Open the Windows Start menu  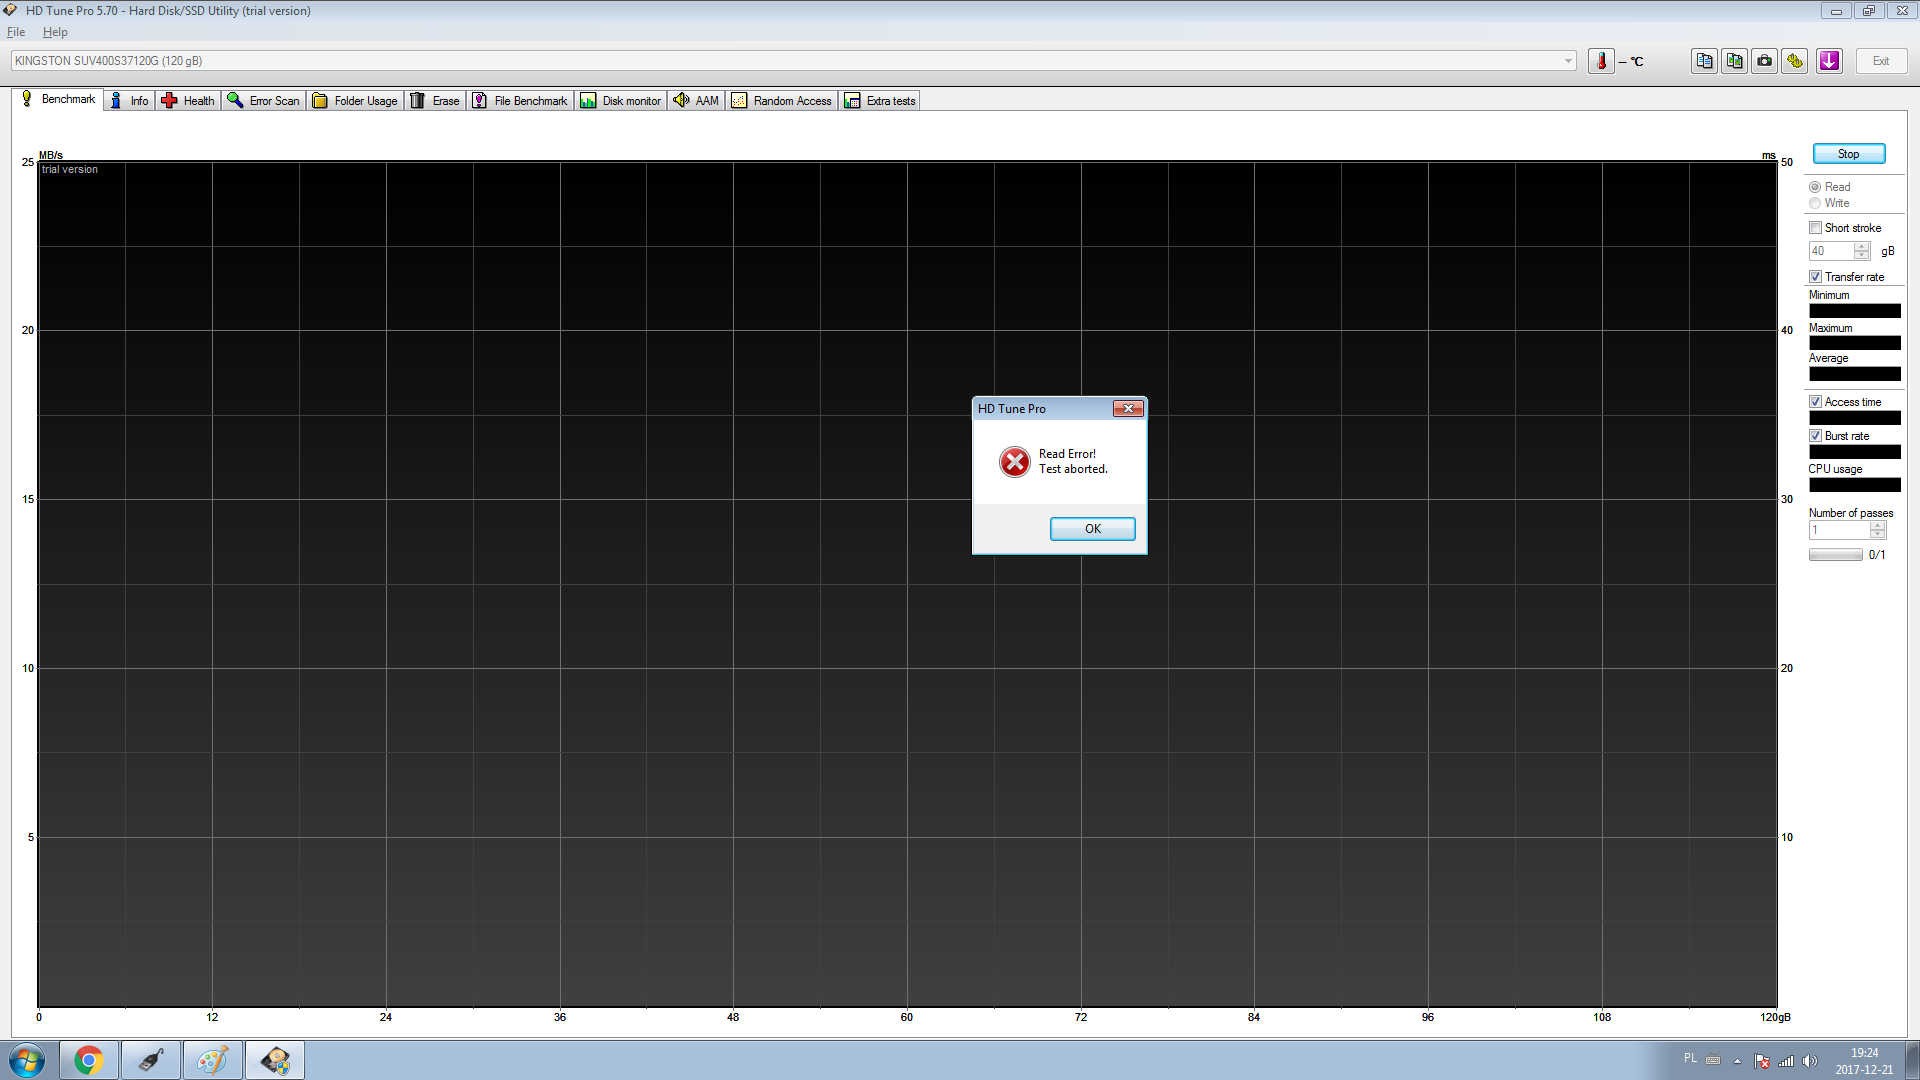[x=27, y=1060]
